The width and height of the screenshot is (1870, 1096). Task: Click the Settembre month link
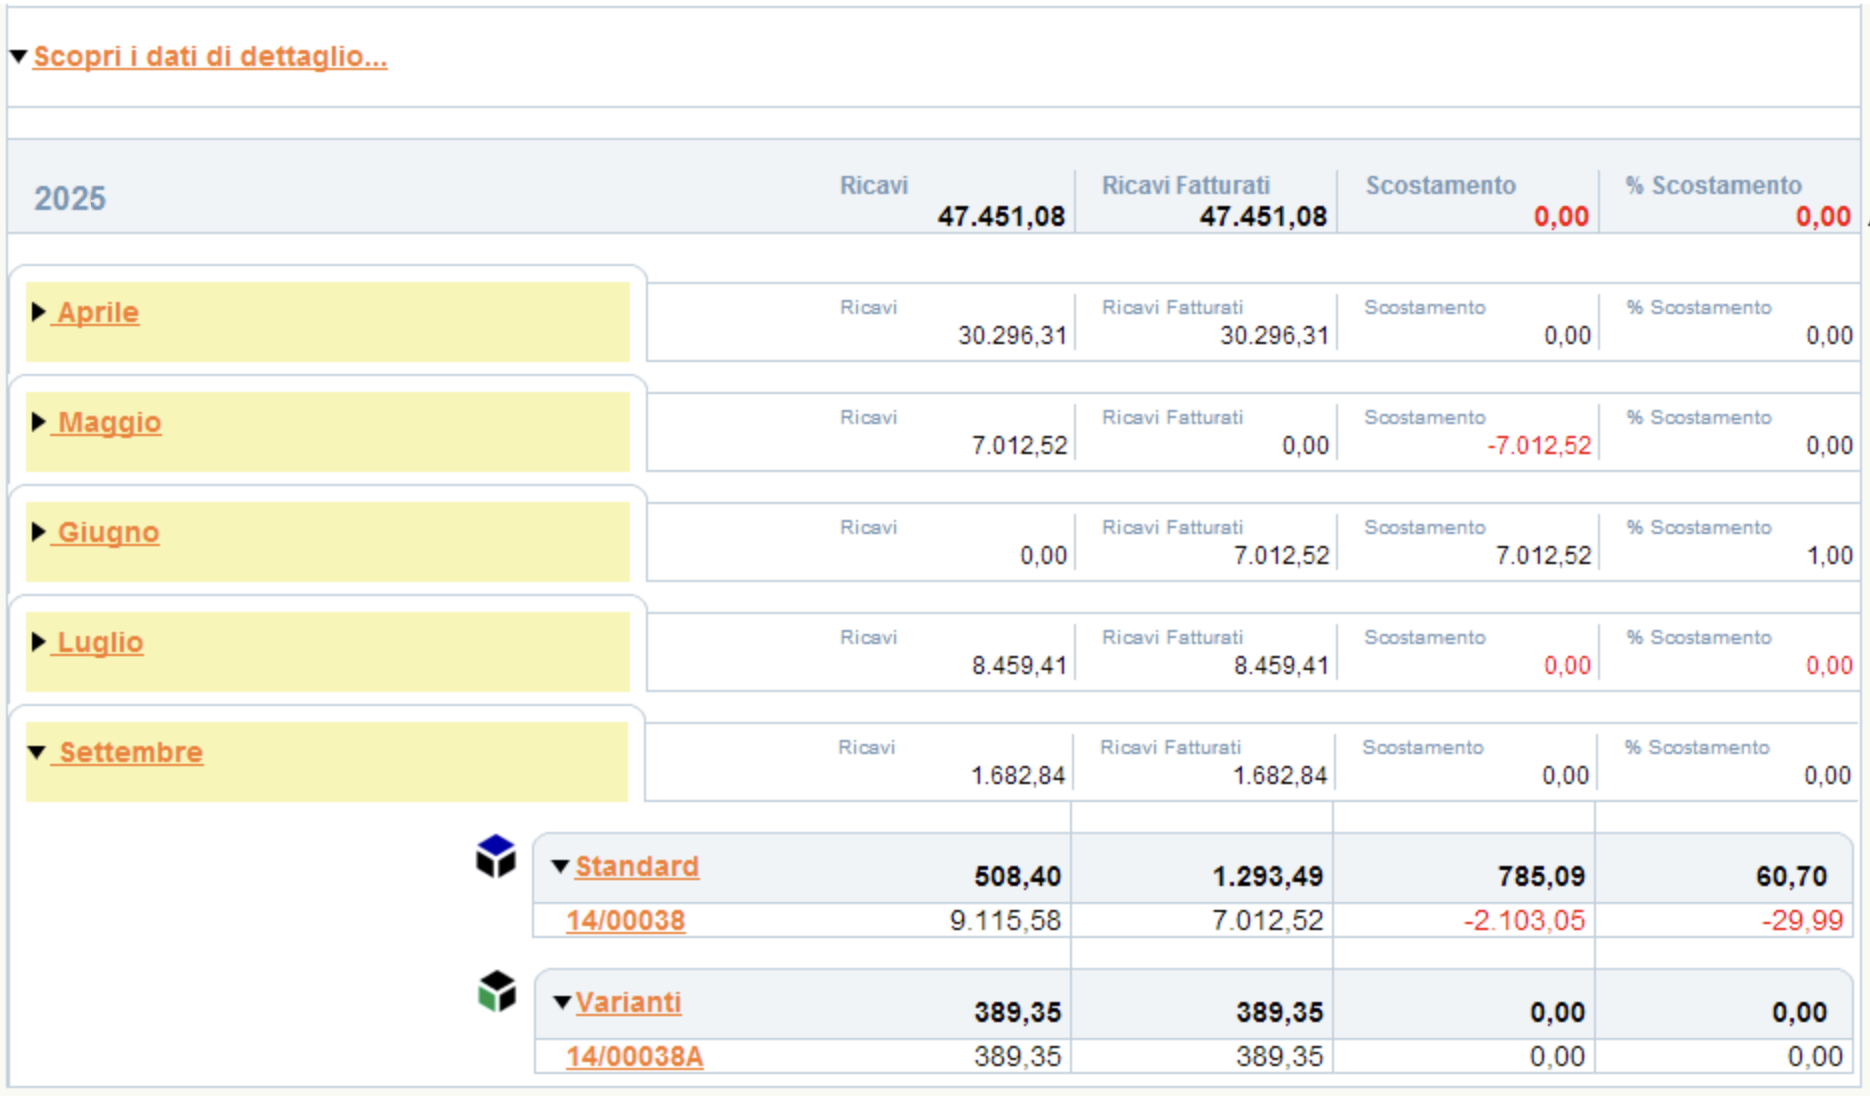click(x=130, y=752)
